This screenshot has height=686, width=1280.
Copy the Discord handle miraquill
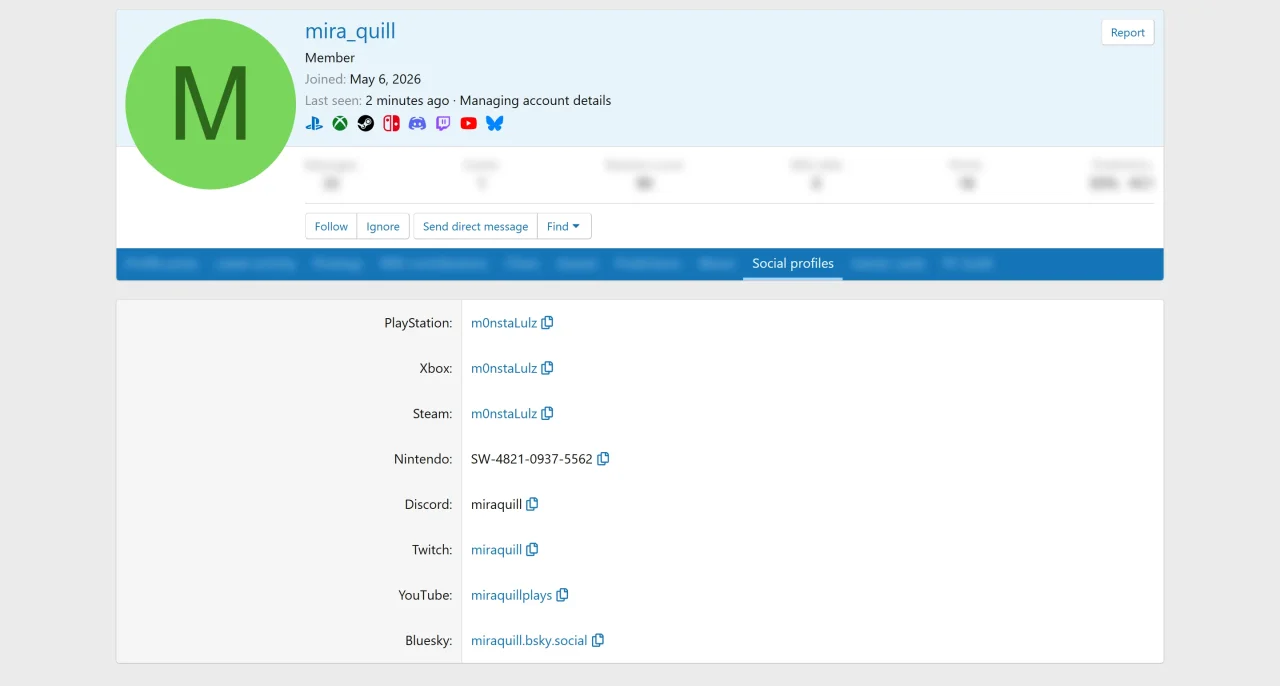point(532,504)
